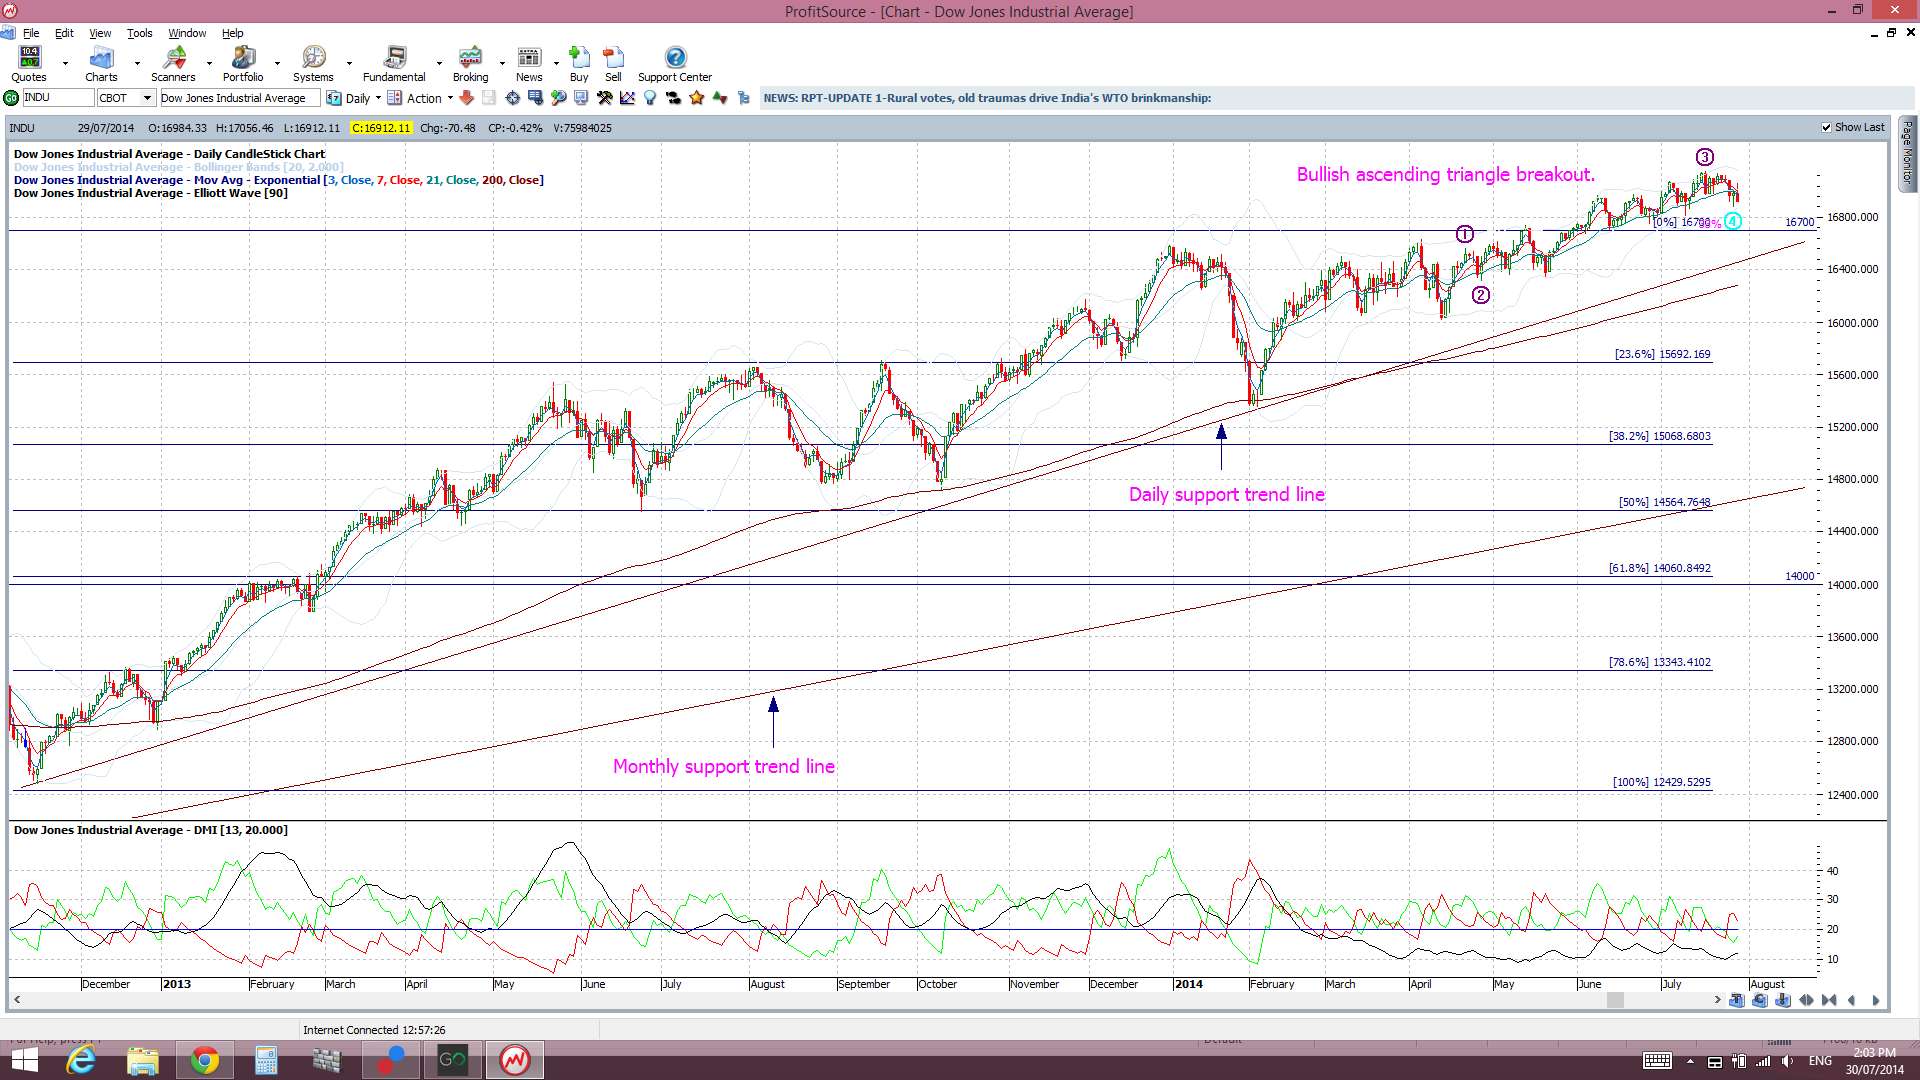Open the Portfolio tool
This screenshot has height=1080, width=1920.
point(243,64)
